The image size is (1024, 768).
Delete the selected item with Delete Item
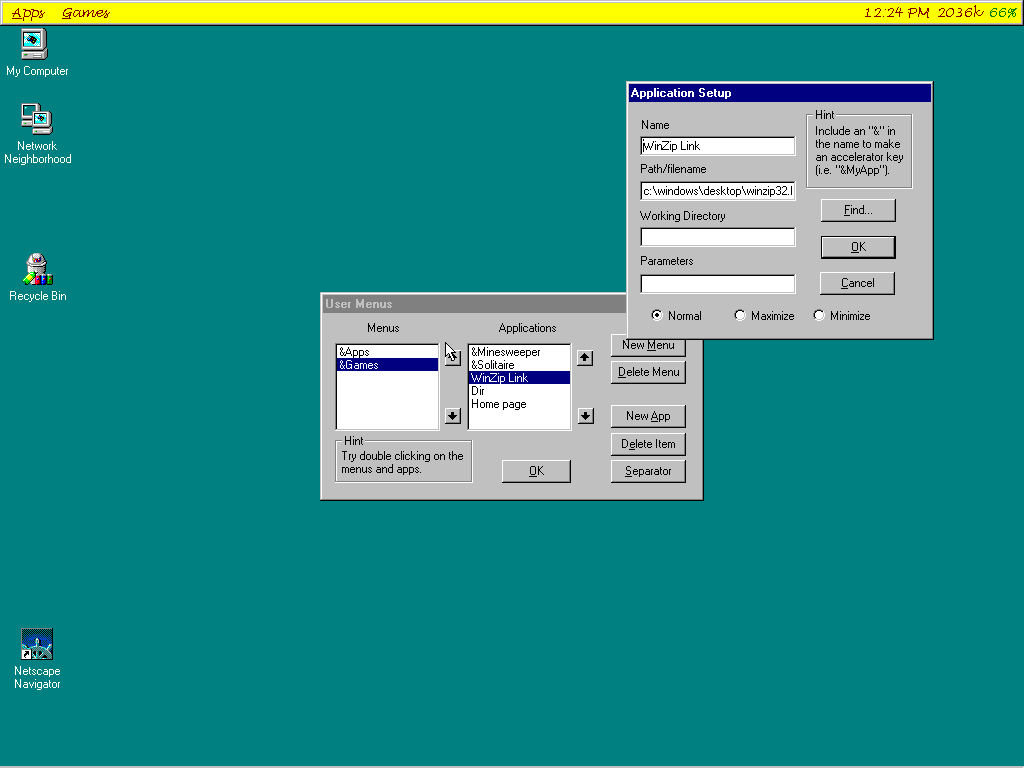pyautogui.click(x=648, y=443)
